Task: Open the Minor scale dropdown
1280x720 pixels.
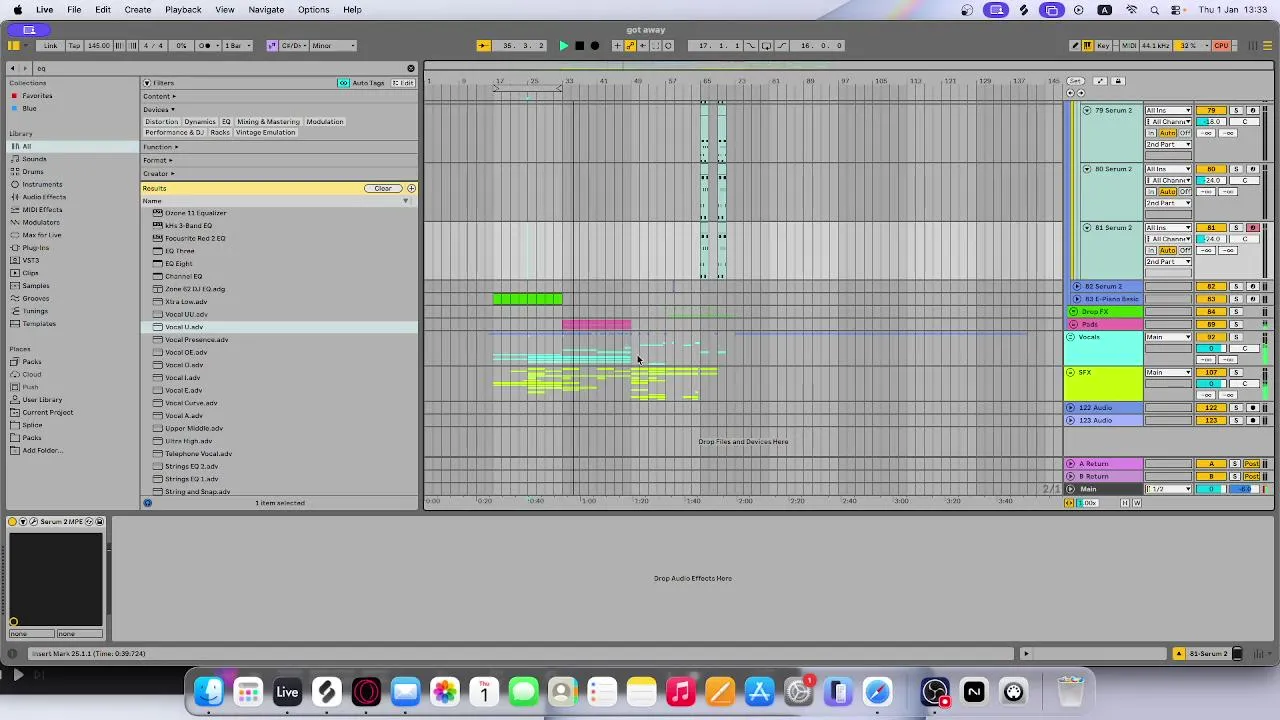Action: 333,45
